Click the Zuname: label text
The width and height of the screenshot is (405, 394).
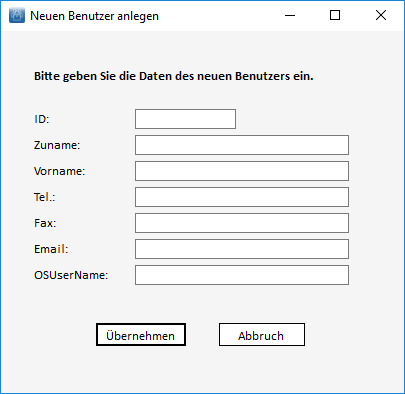pos(57,145)
